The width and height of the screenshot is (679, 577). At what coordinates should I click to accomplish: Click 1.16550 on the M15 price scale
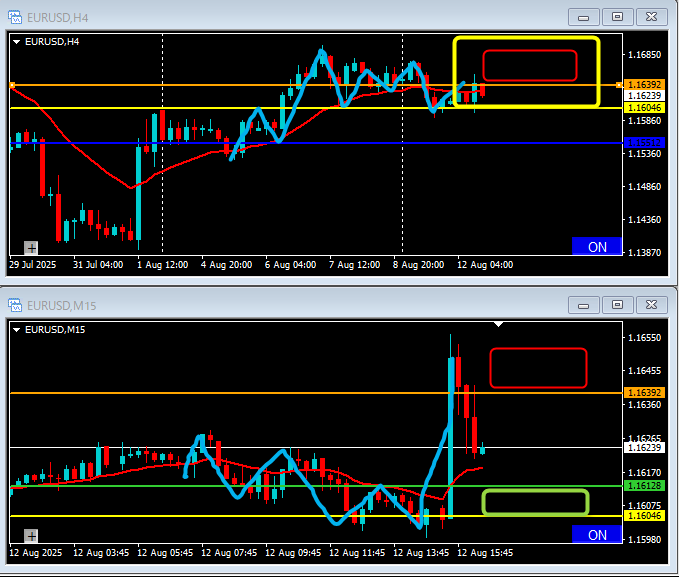[644, 337]
